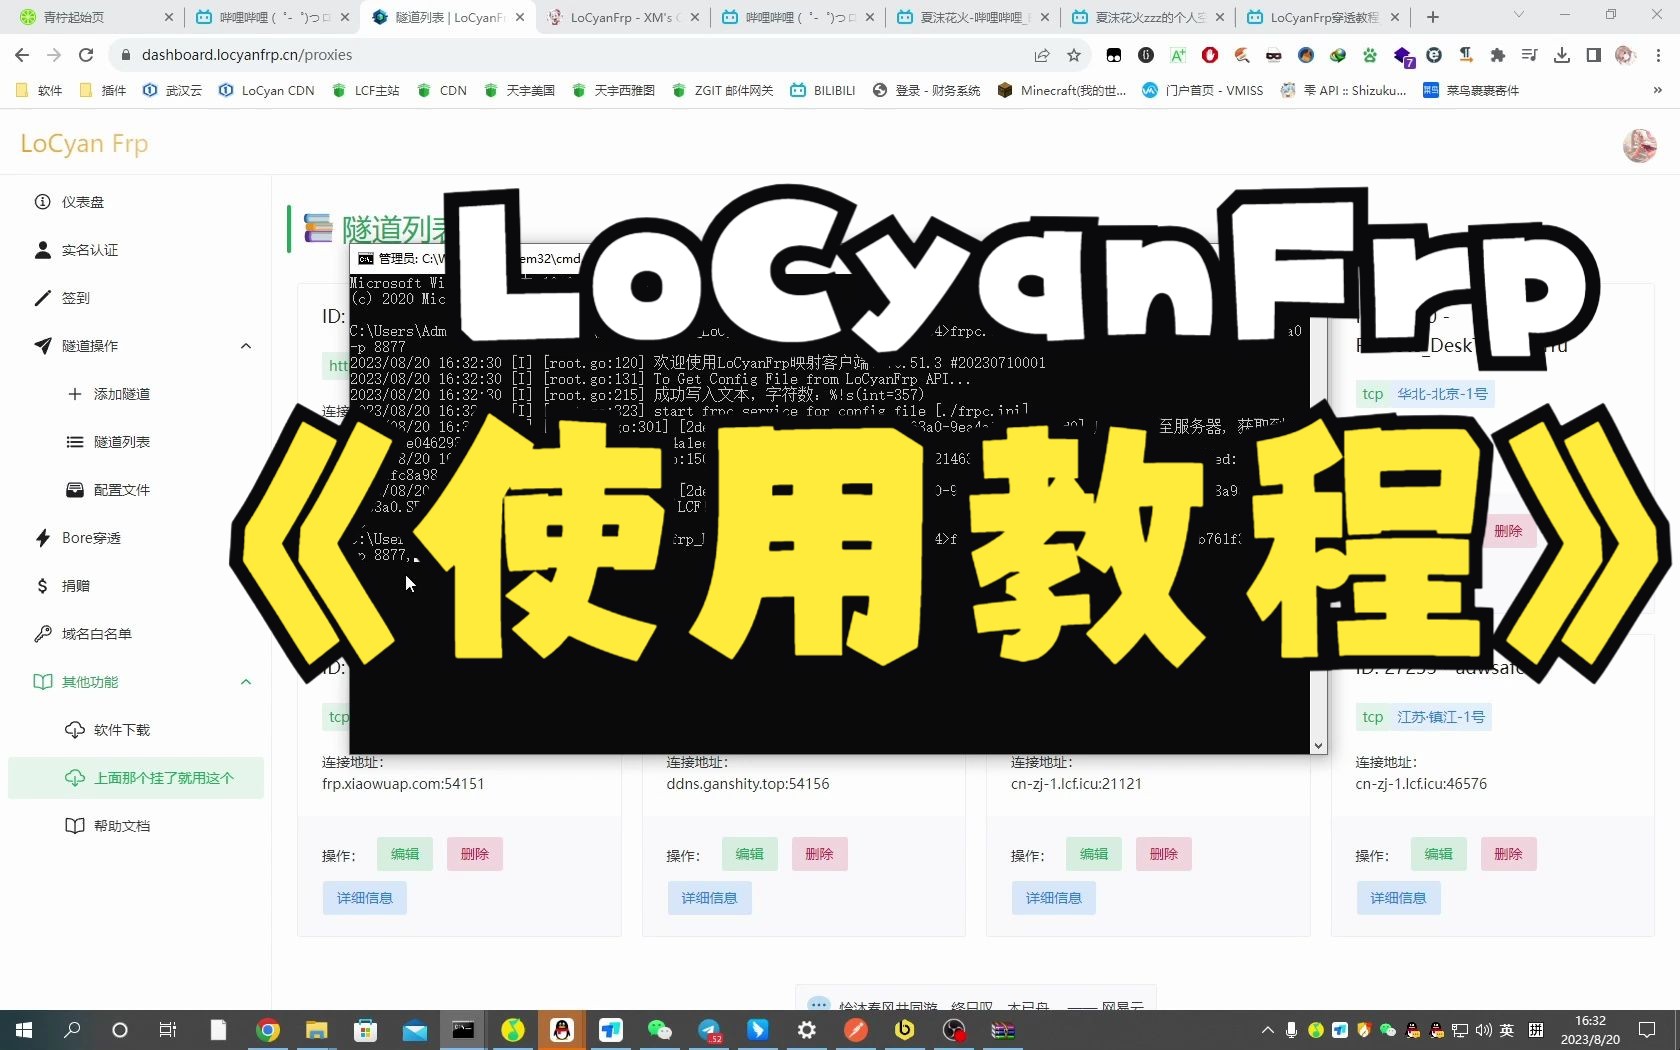Show hidden system tray icons chevron
The image size is (1680, 1050).
1267,1030
